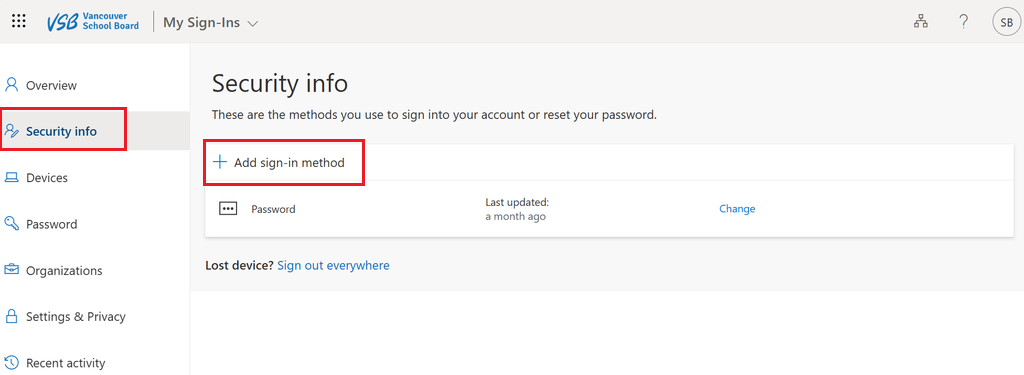
Task: Expand the My Sign-Ins dropdown chevron
Action: click(x=253, y=23)
